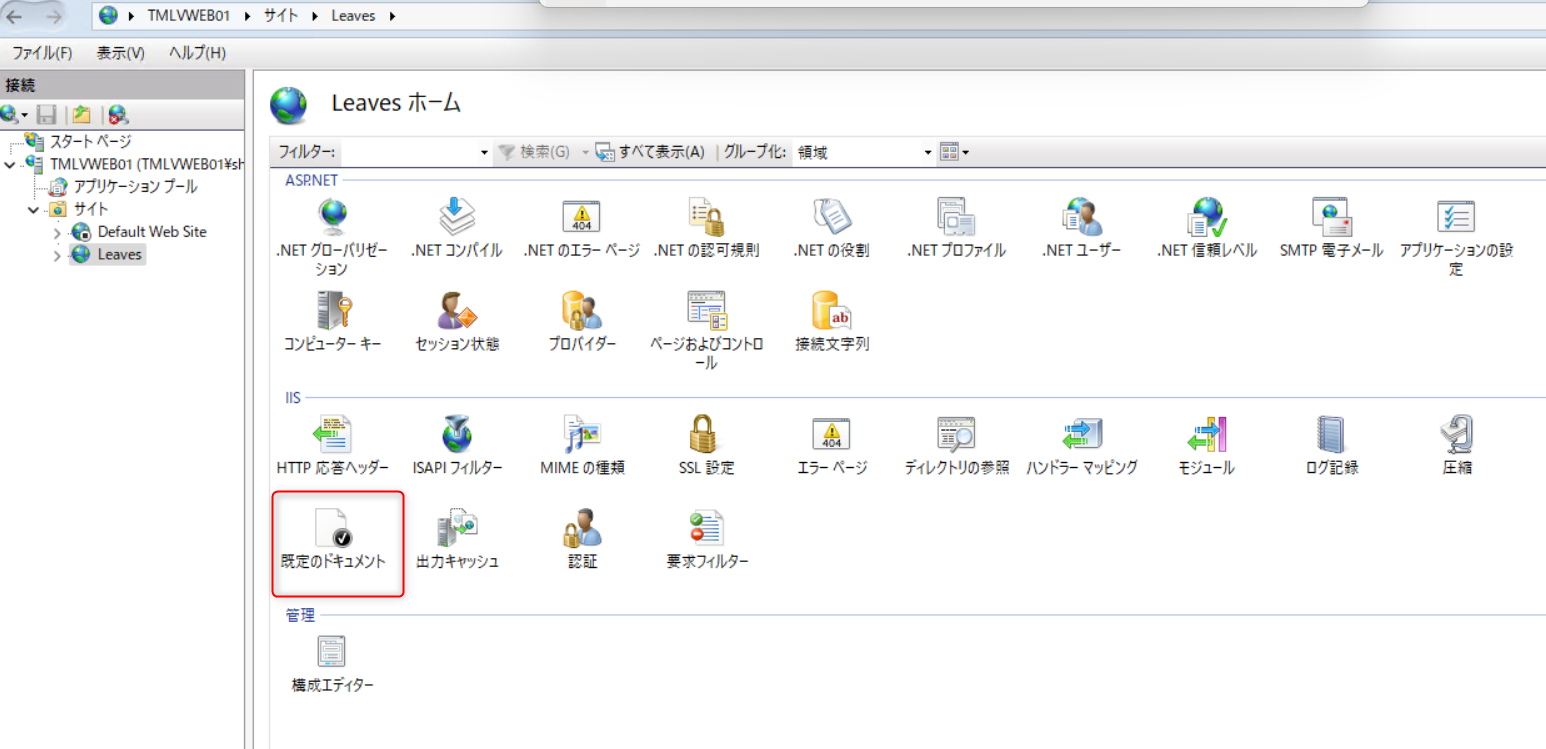Select アプリケーション プール in the connections tree

click(135, 187)
